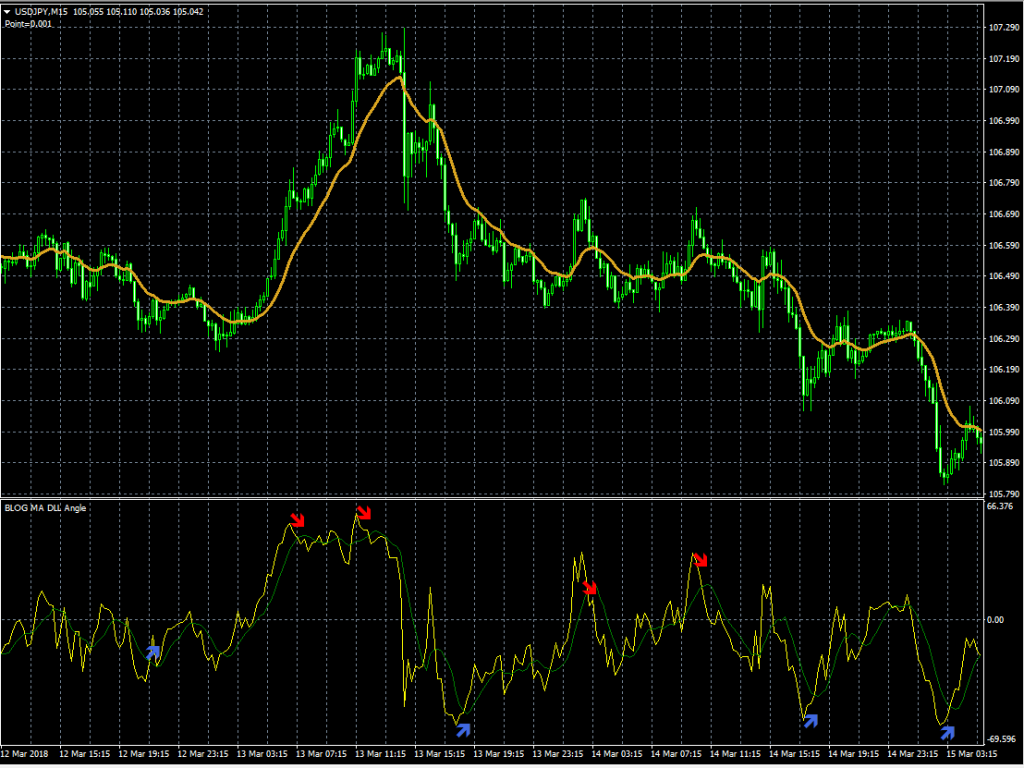
Task: Click the 106.490 price level on the axis
Action: [1001, 276]
